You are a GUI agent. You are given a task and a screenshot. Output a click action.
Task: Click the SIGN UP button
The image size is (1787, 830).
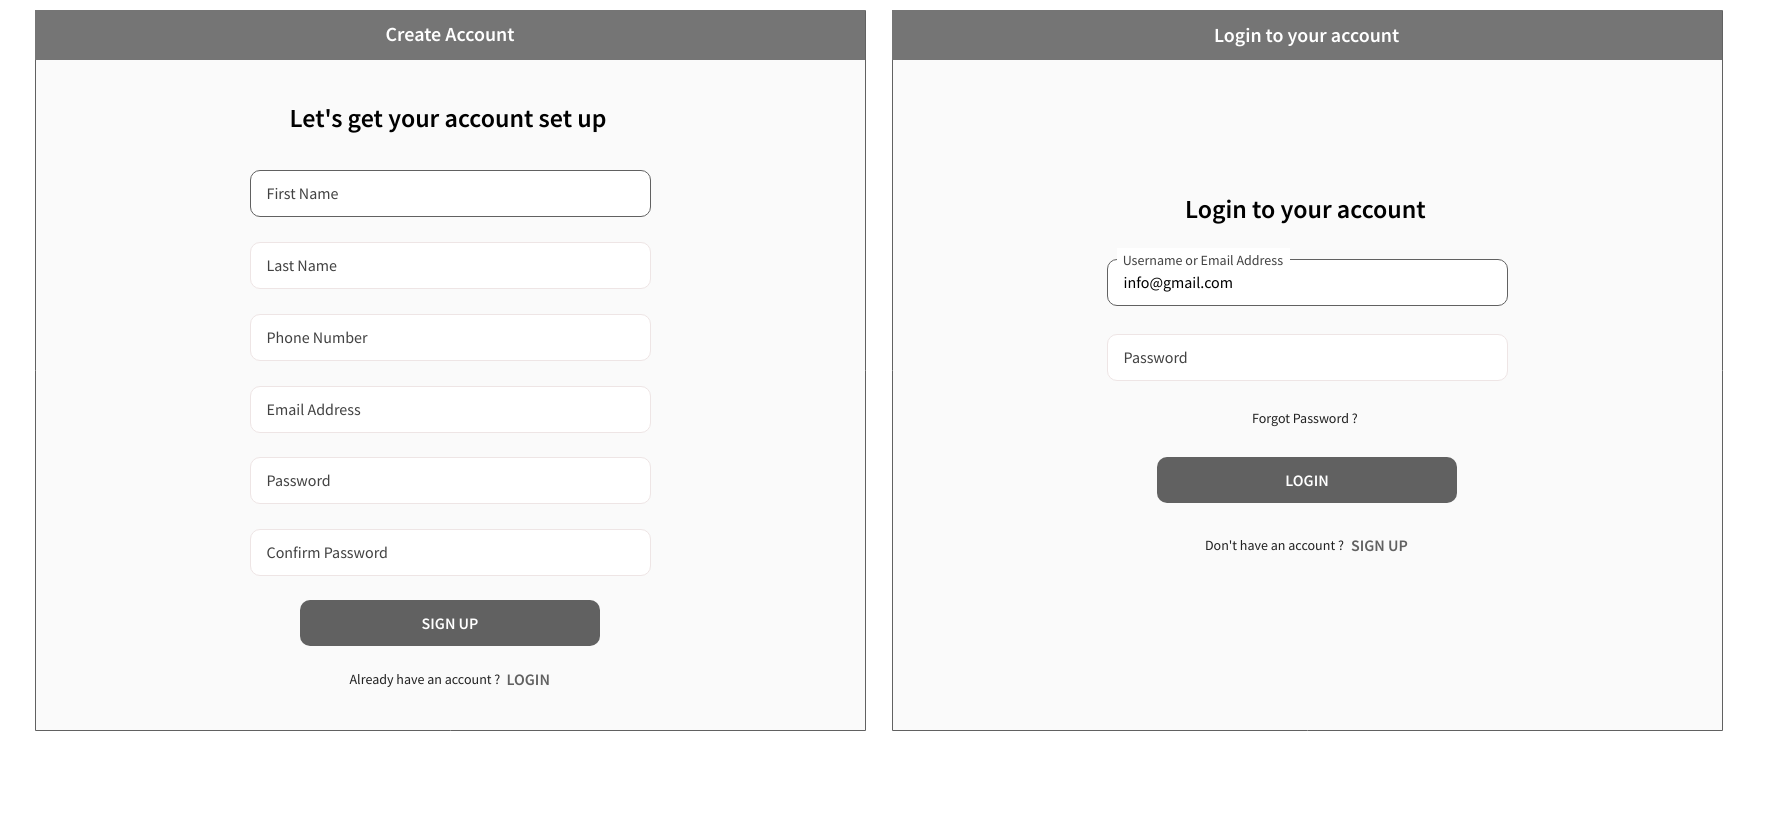(450, 623)
